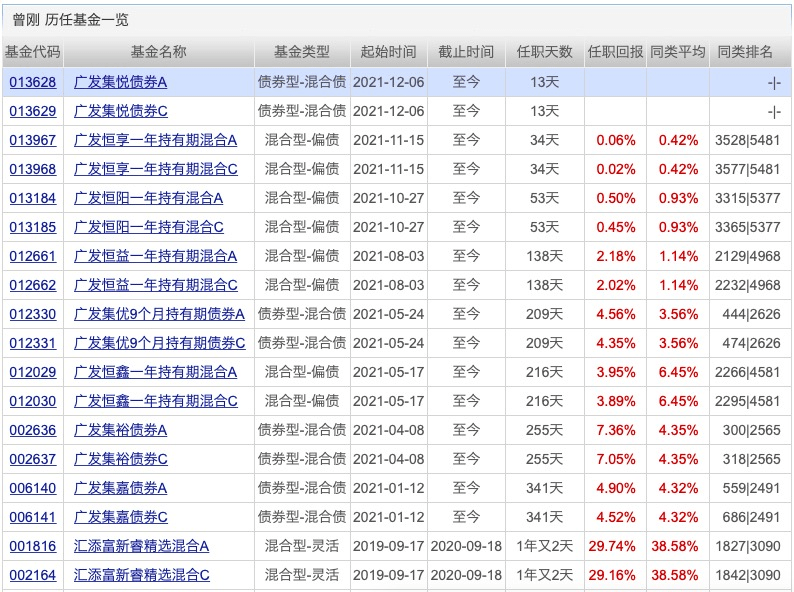The width and height of the screenshot is (794, 592).
Task: Click fund code 012331
Action: click(33, 343)
